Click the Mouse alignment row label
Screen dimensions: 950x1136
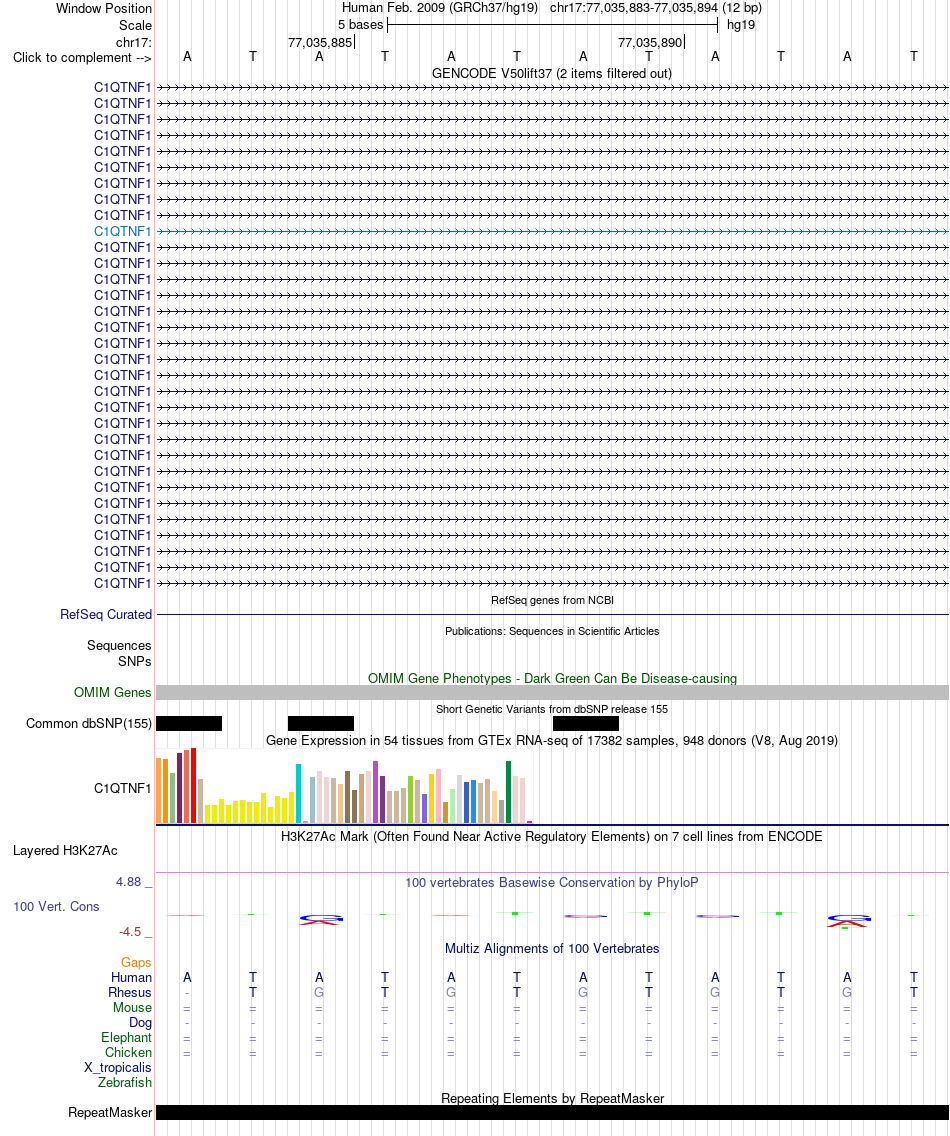(x=133, y=1008)
